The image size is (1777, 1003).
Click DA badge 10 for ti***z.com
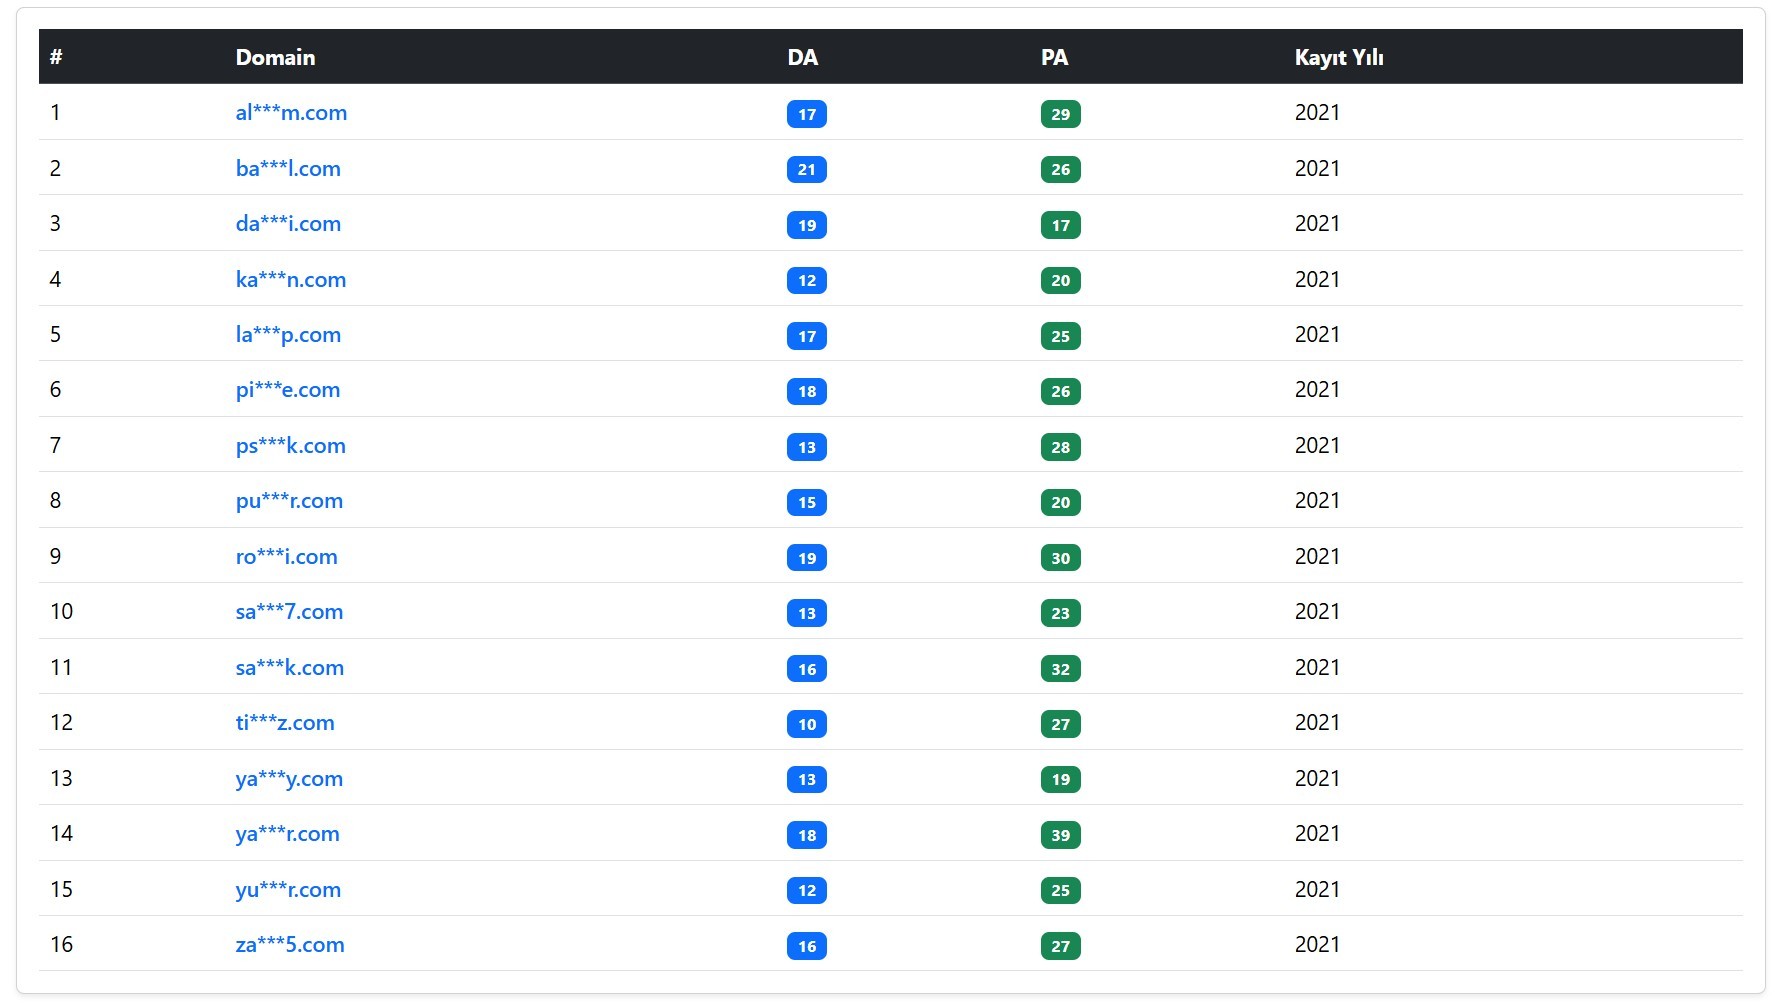coord(806,724)
